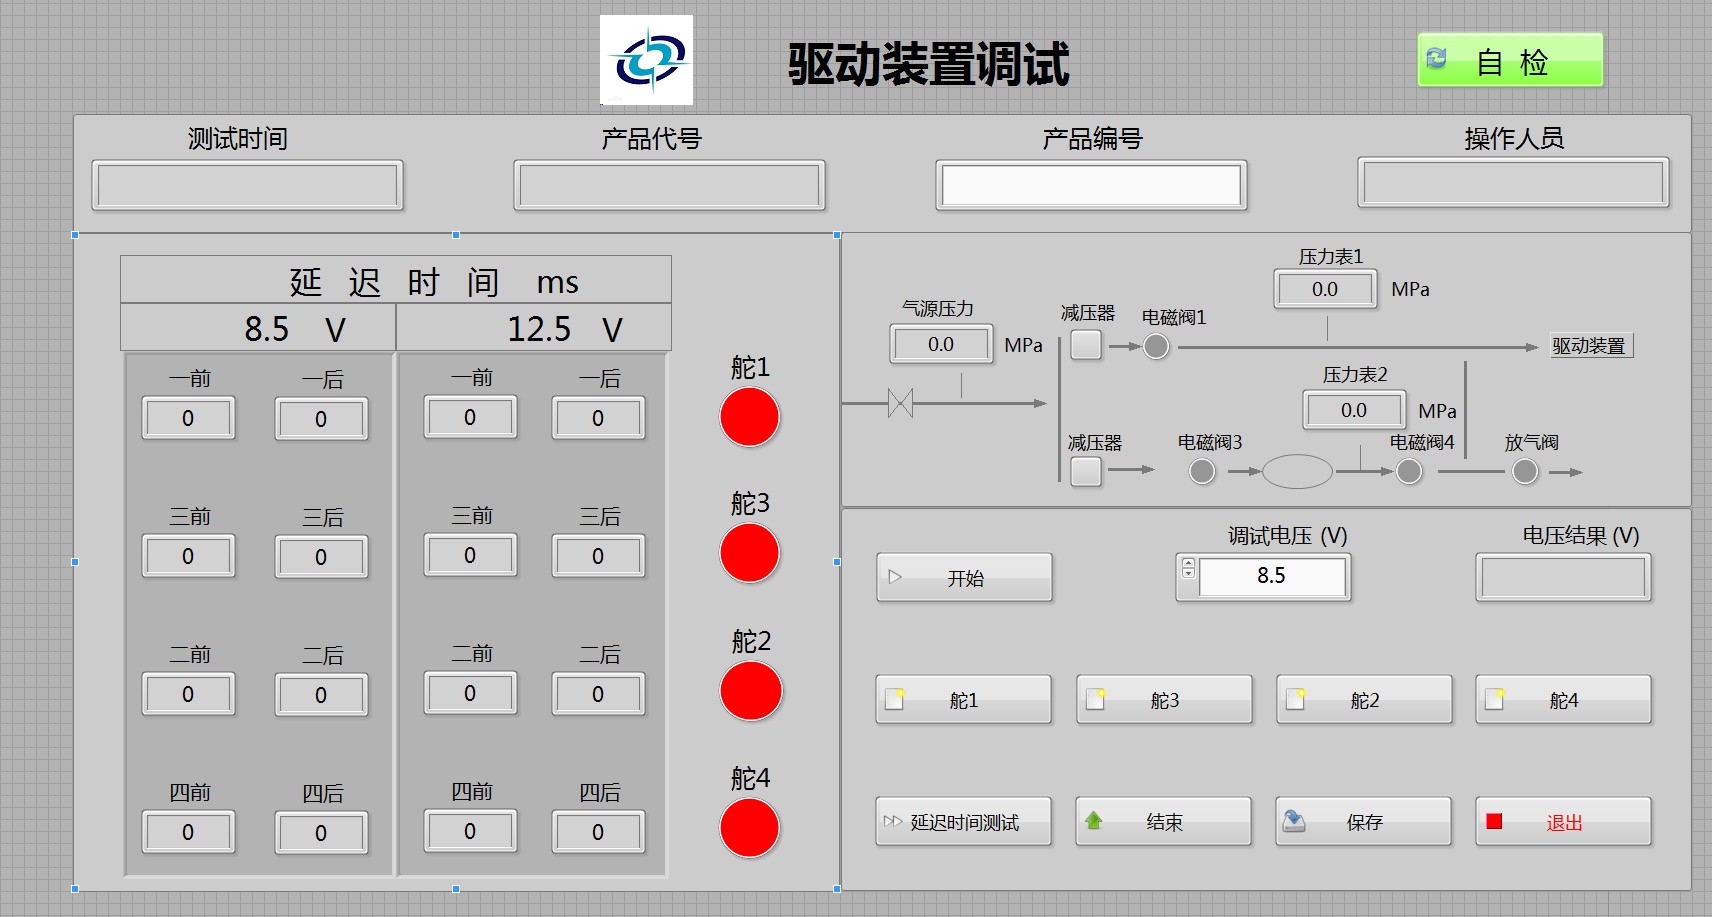
Task: Click the 自检 self-check button
Action: tap(1510, 60)
